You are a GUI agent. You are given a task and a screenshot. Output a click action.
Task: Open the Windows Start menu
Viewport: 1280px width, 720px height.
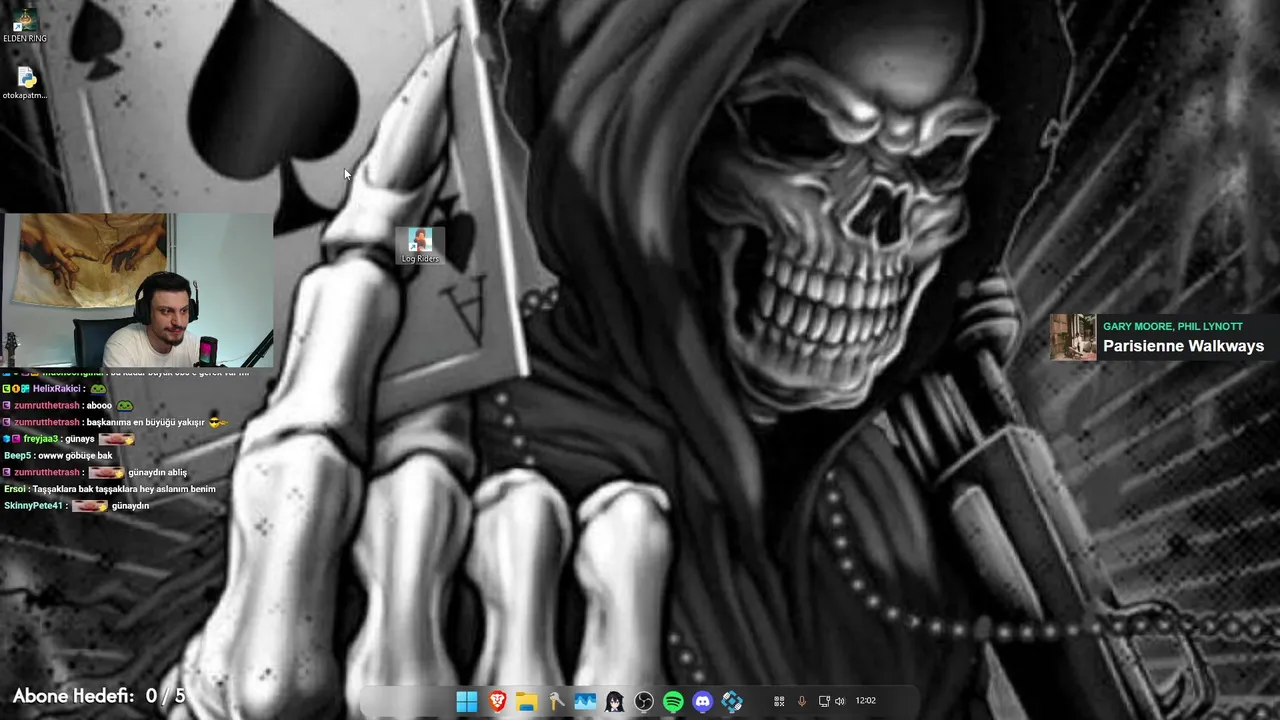[467, 702]
